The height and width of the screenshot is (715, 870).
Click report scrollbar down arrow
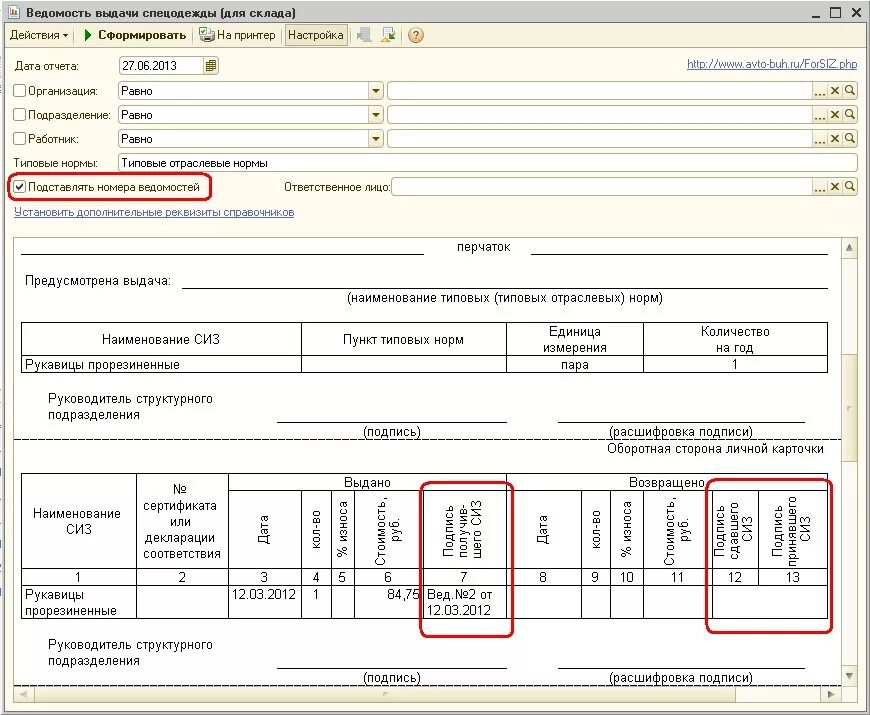(x=849, y=676)
